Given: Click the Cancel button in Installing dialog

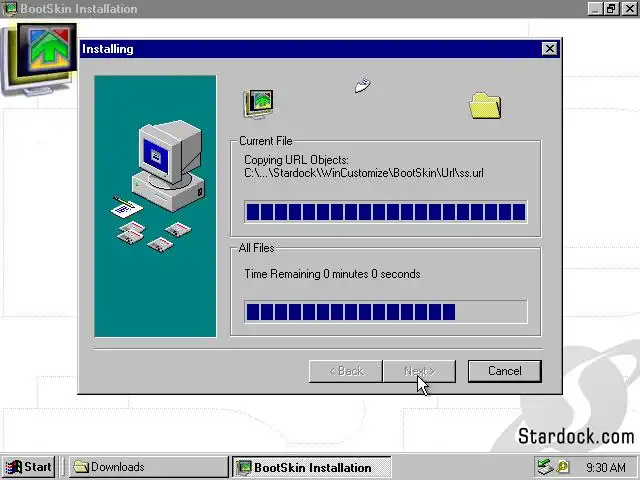Looking at the screenshot, I should [x=504, y=371].
